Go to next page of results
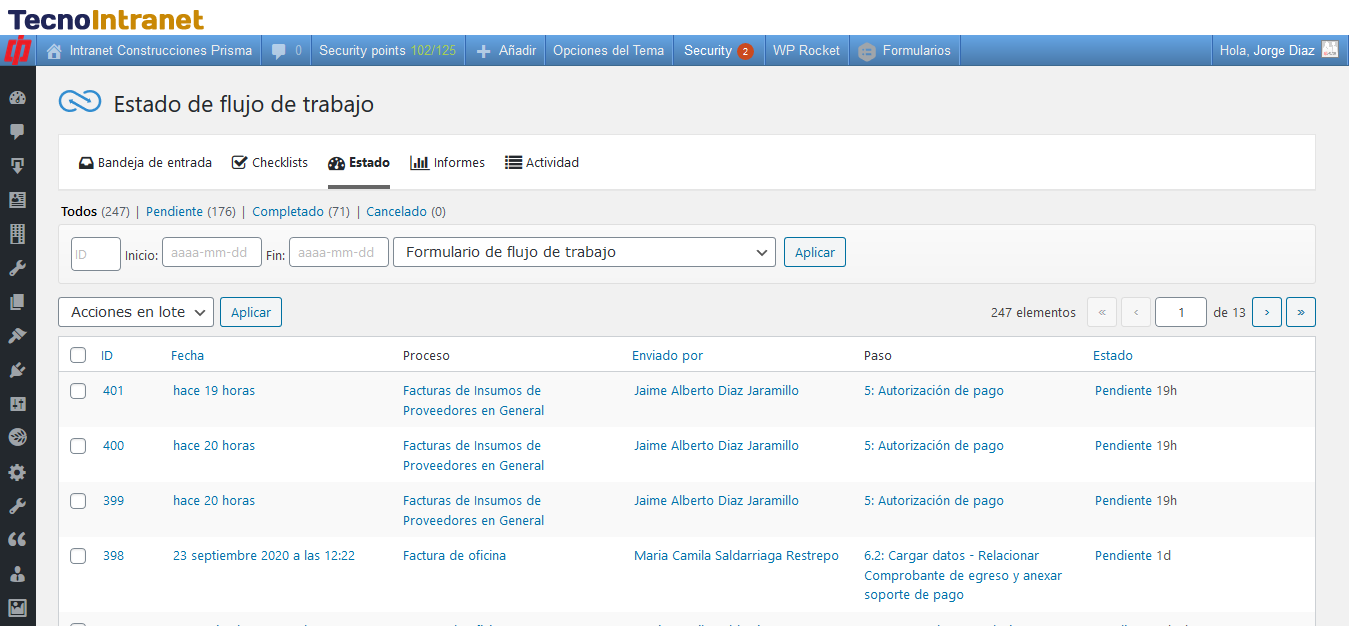The image size is (1349, 626). point(1266,312)
